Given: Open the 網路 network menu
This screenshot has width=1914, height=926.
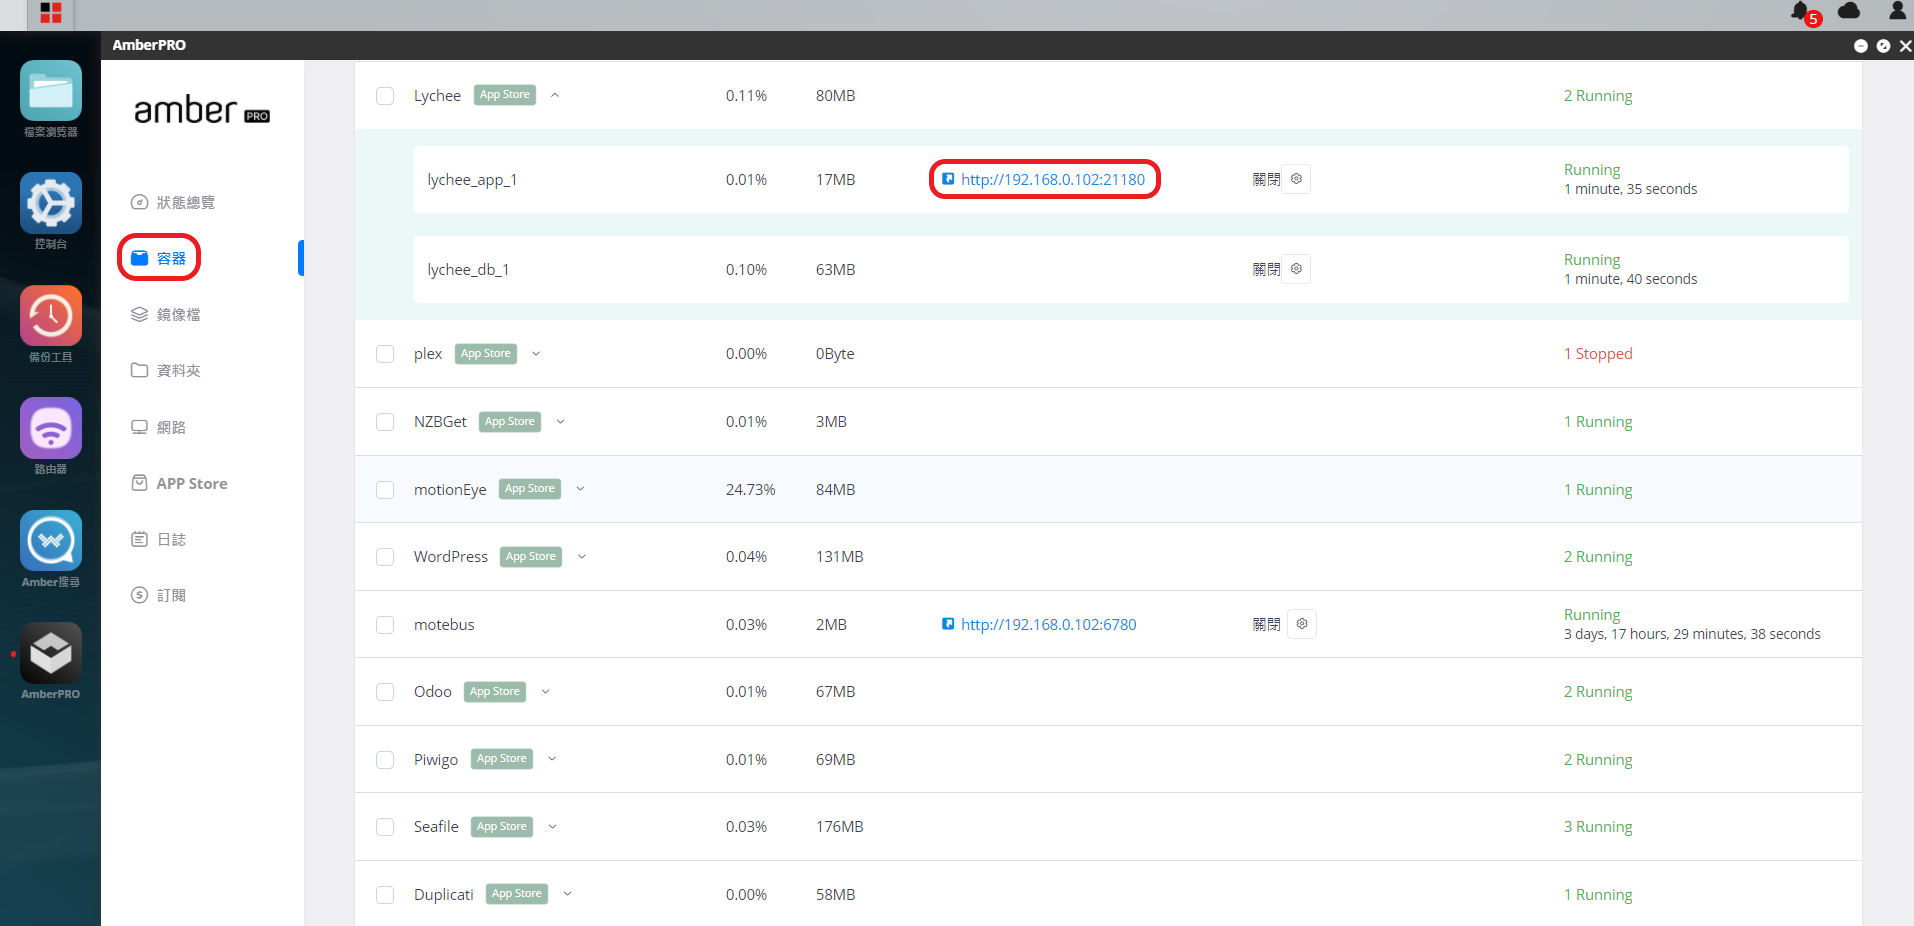Looking at the screenshot, I should tap(159, 427).
